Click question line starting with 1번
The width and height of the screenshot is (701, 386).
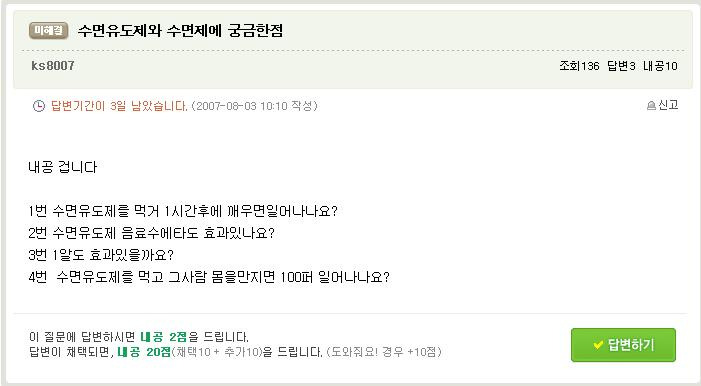point(183,211)
